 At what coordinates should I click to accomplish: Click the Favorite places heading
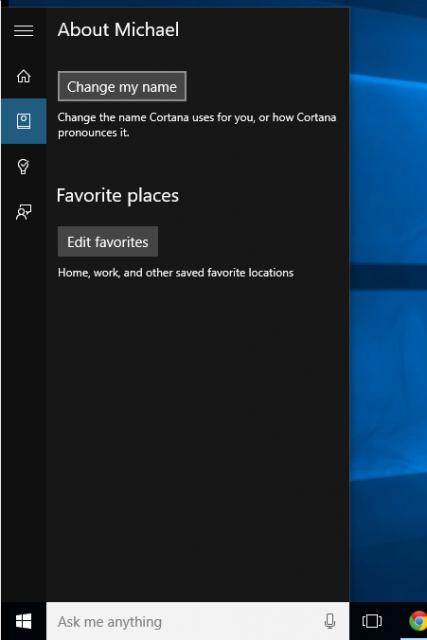point(118,196)
